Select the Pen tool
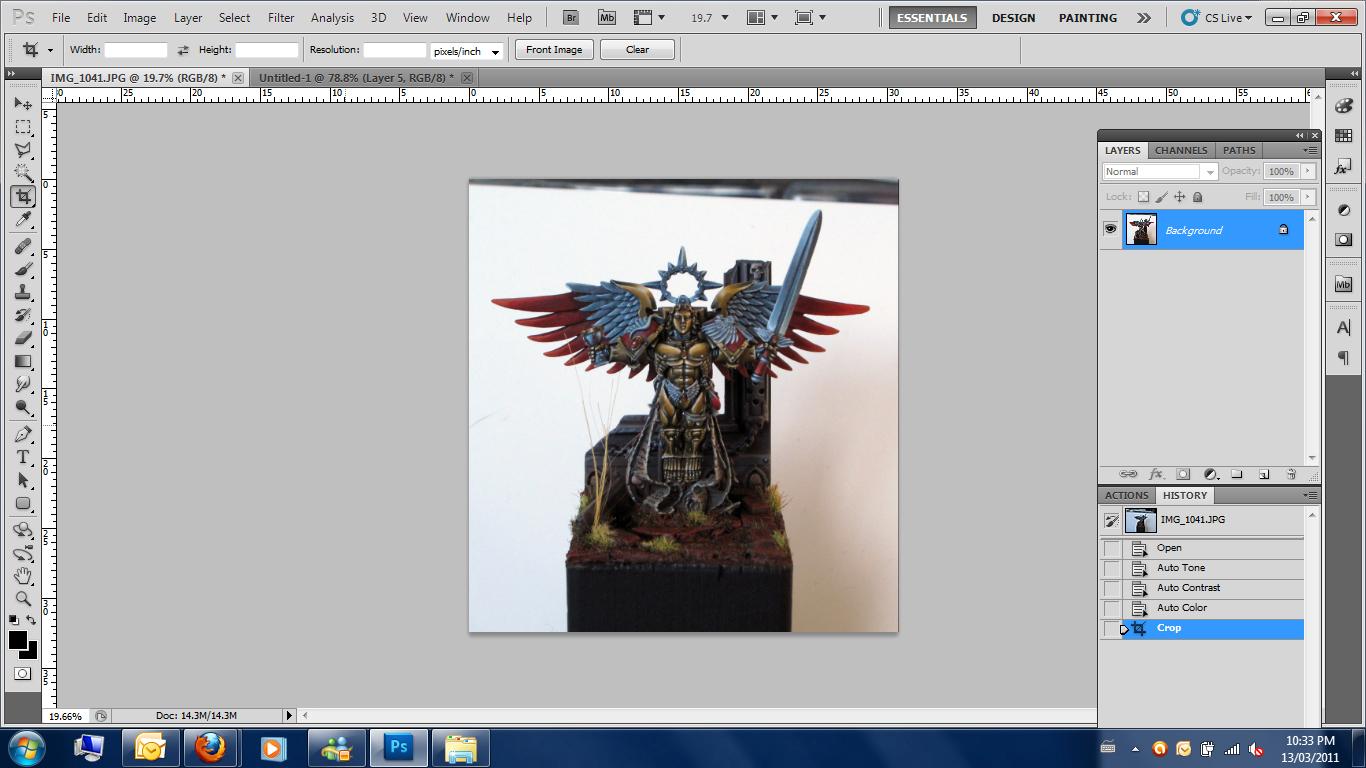This screenshot has width=1366, height=768. coord(23,434)
